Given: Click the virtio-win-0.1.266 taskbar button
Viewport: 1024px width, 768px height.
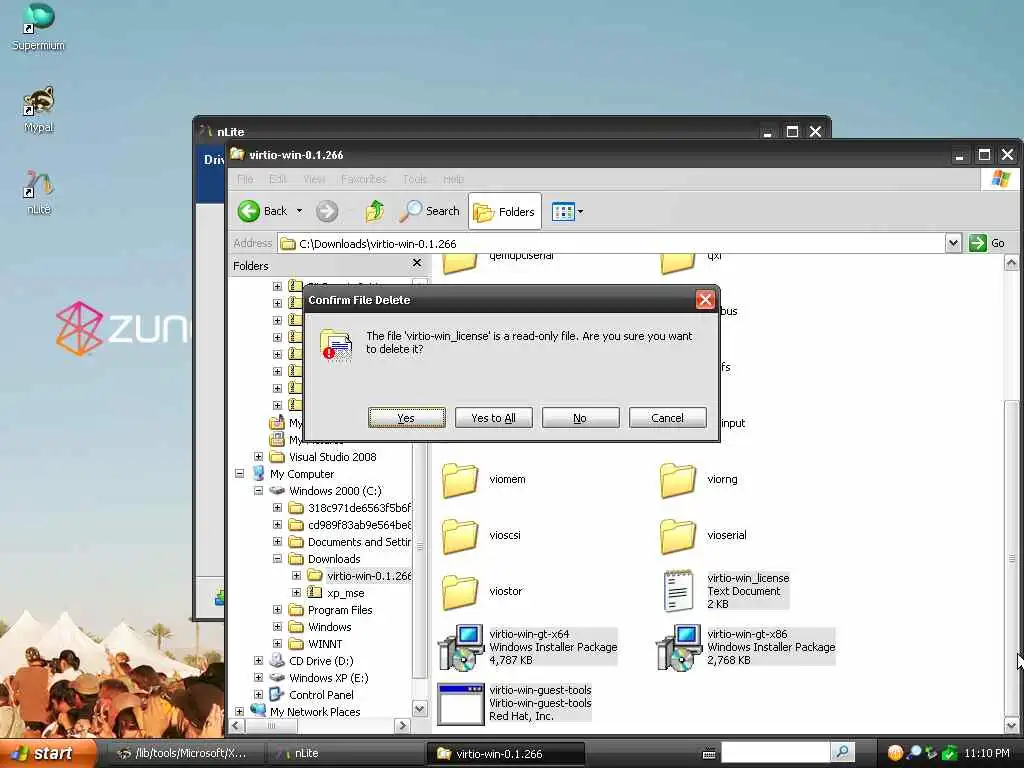Looking at the screenshot, I should pos(505,753).
